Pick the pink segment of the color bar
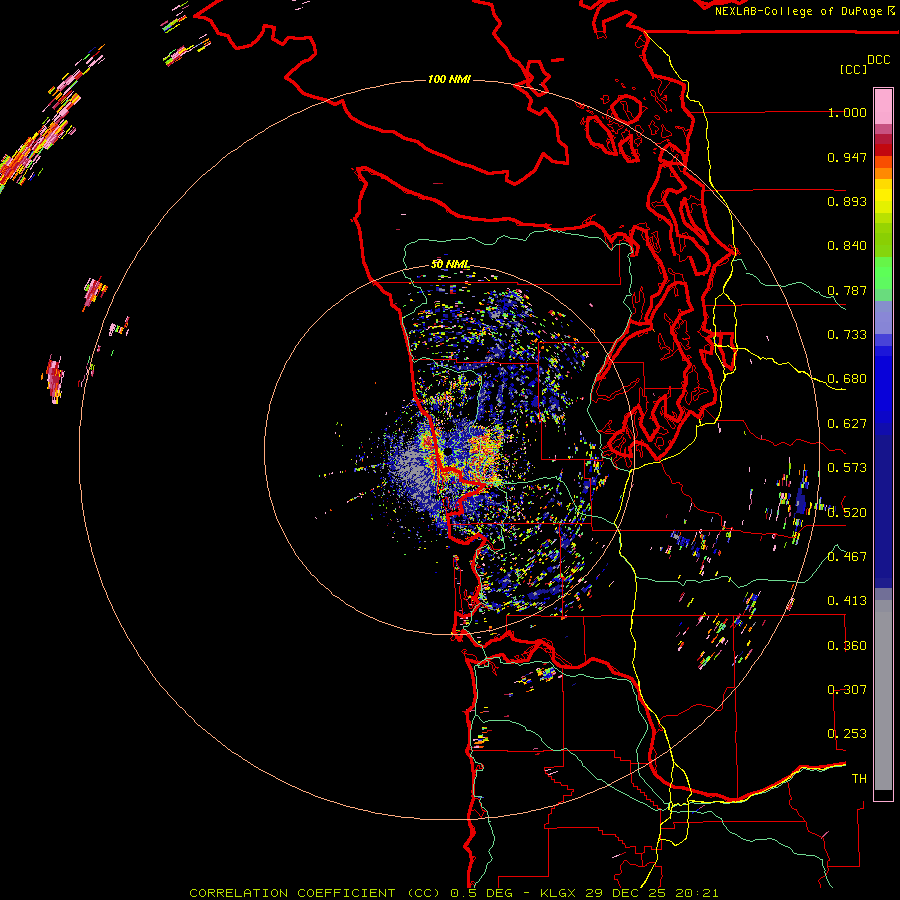This screenshot has height=900, width=900. pos(883,106)
